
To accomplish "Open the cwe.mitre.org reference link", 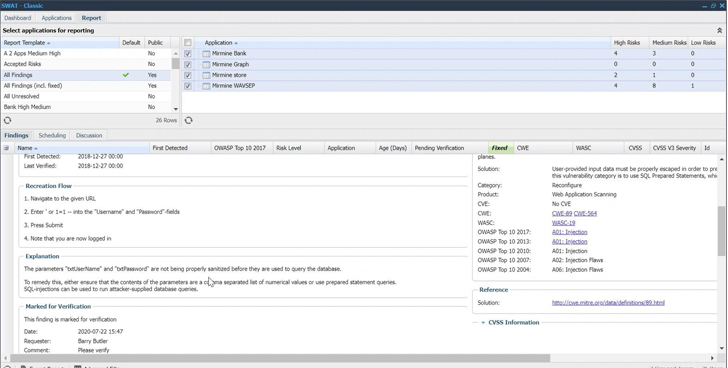I will [x=608, y=303].
